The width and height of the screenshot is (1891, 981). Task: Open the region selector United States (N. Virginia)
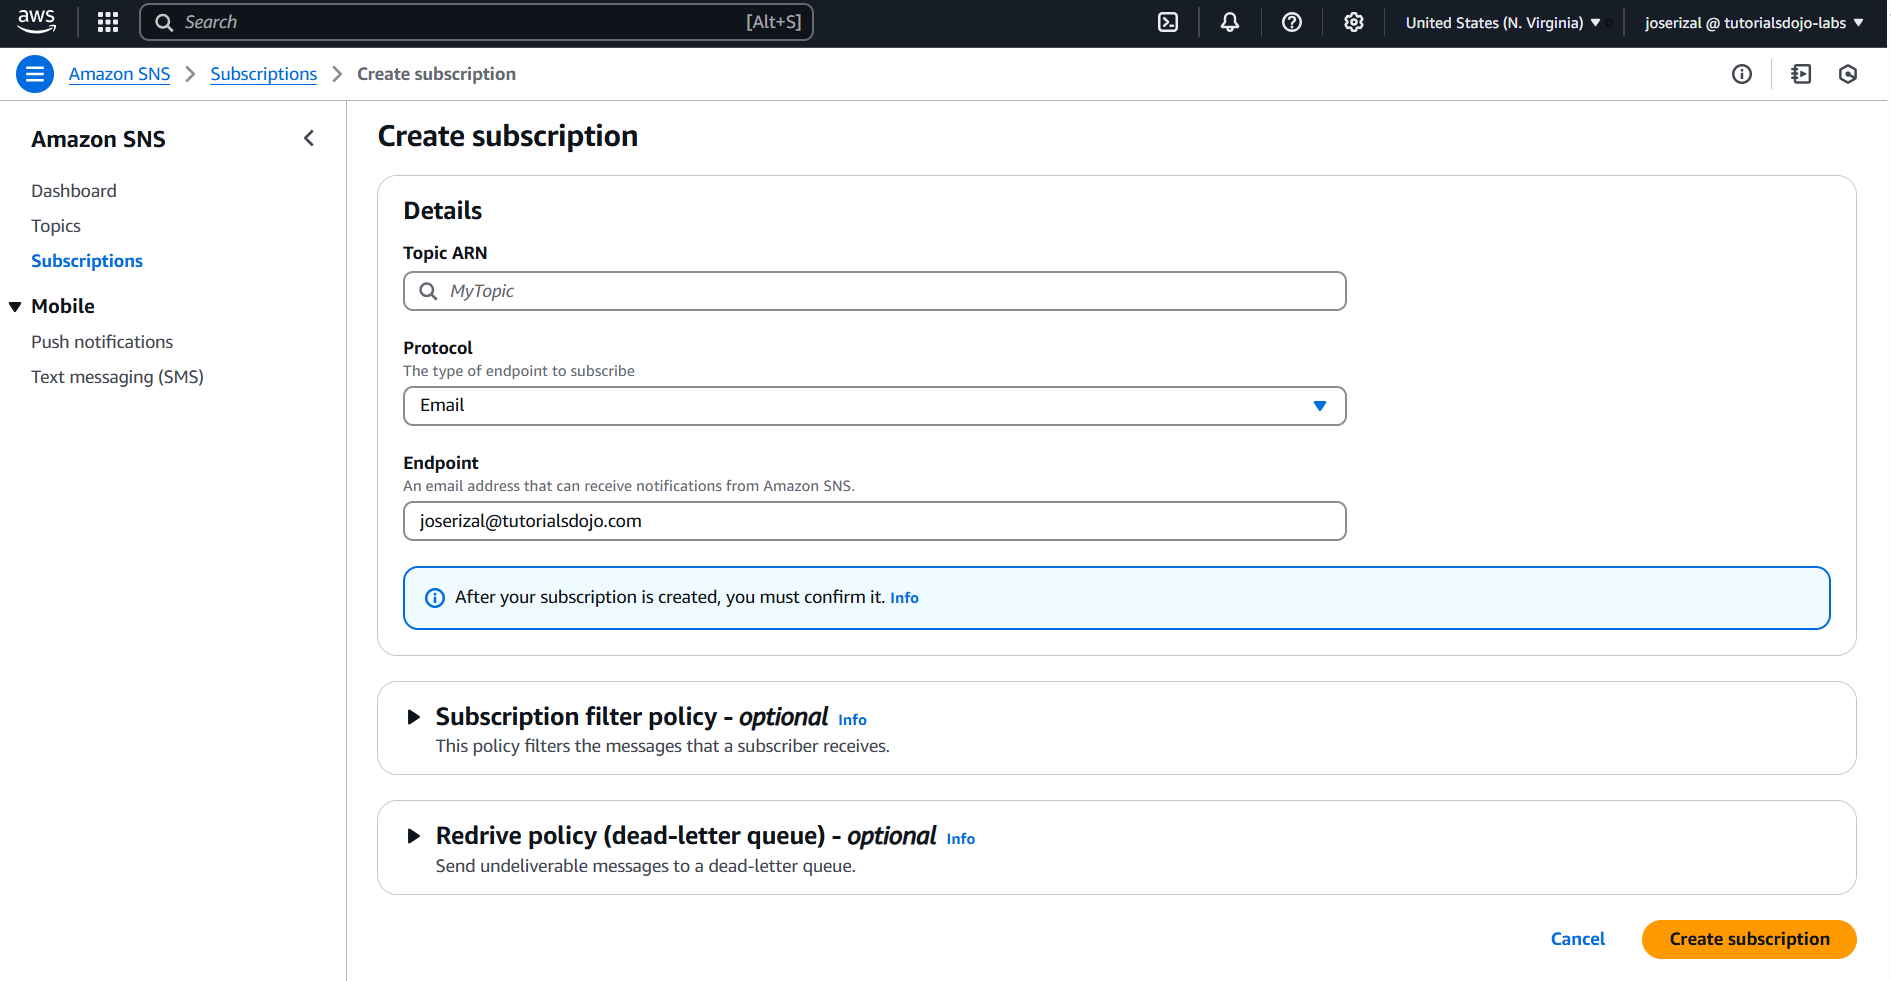tap(1502, 22)
